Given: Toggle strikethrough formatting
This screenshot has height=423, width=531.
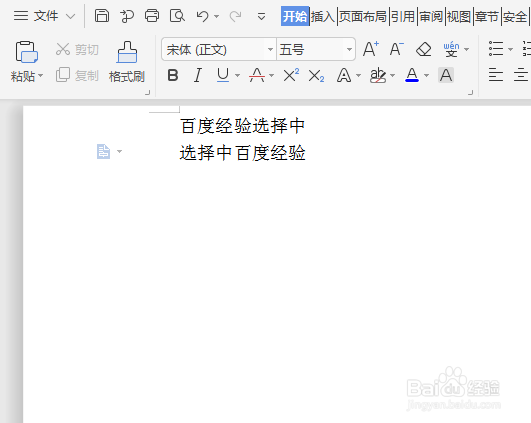Looking at the screenshot, I should pyautogui.click(x=257, y=75).
